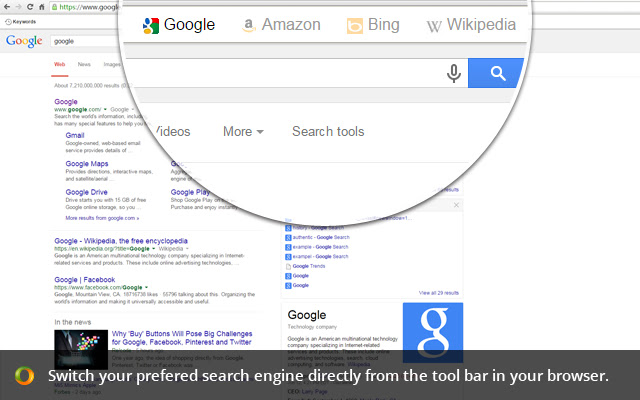
Task: Click the Google logo on the results page
Action: pos(23,41)
